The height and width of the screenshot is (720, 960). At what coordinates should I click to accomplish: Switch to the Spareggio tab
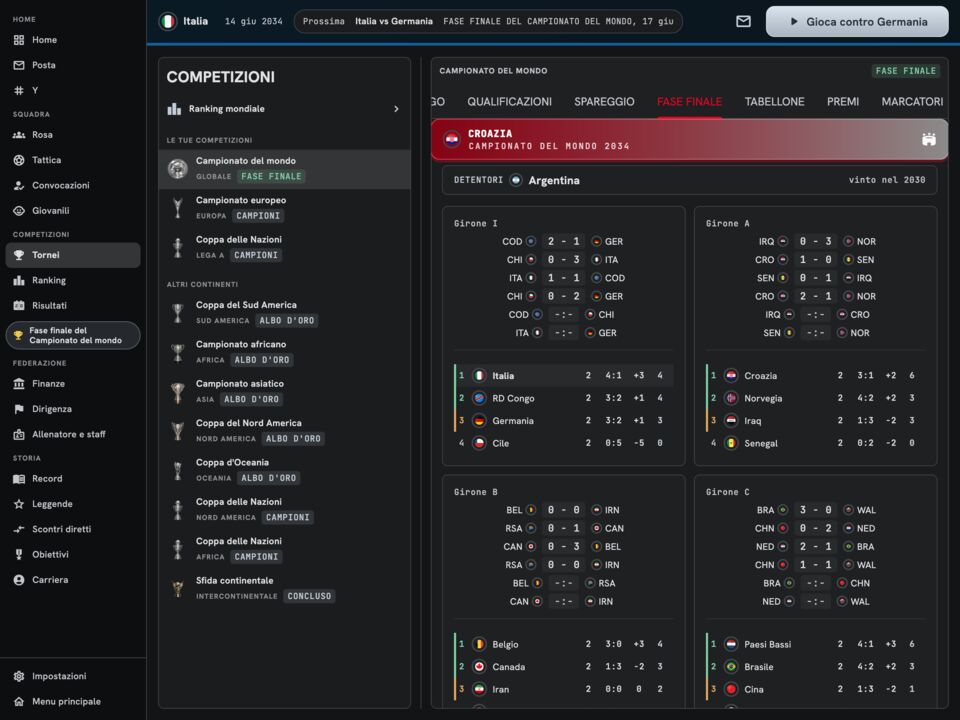[x=604, y=102]
